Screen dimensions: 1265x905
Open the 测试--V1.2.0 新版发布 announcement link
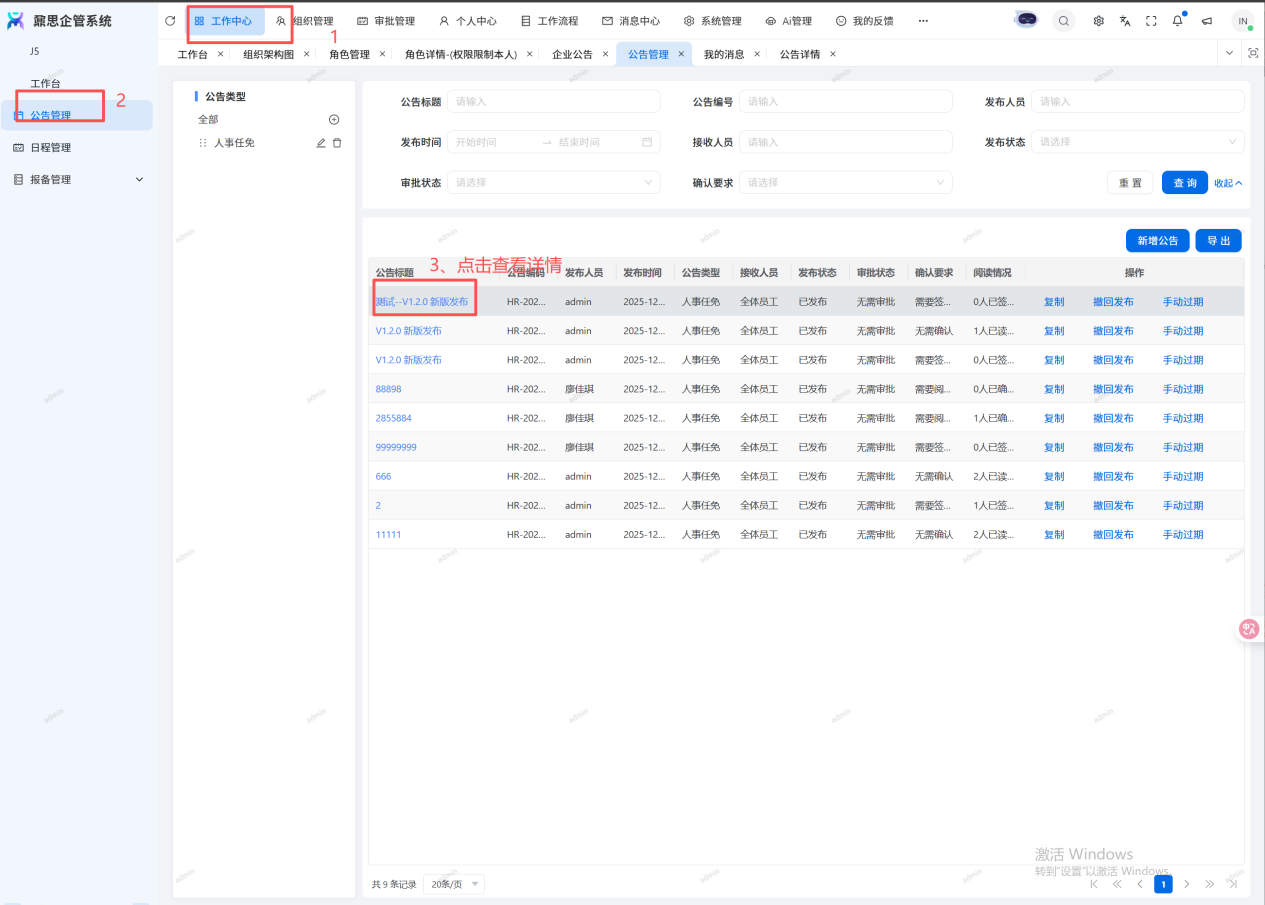[422, 302]
